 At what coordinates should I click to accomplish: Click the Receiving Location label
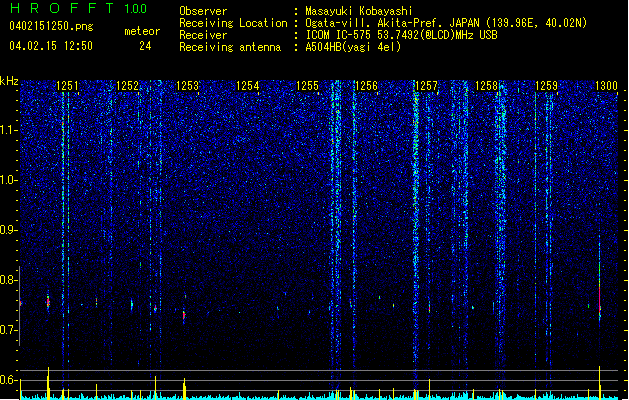(x=233, y=23)
